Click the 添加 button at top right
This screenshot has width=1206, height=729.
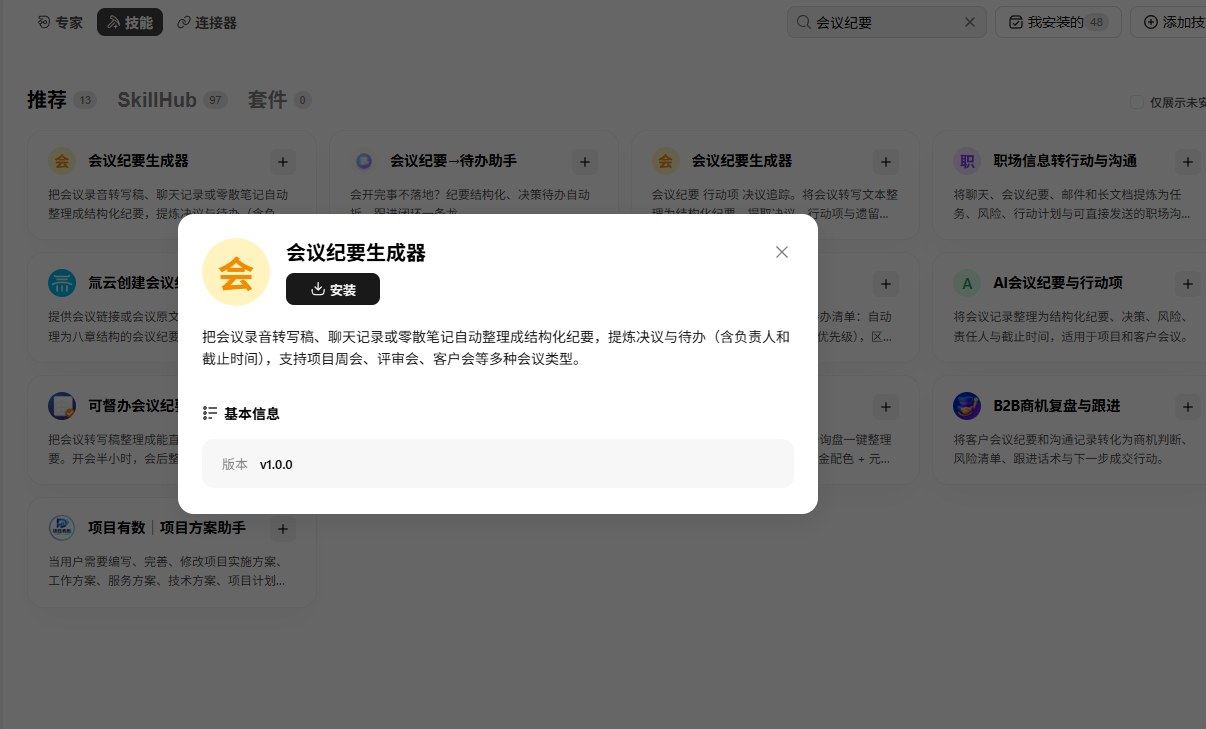[1168, 22]
